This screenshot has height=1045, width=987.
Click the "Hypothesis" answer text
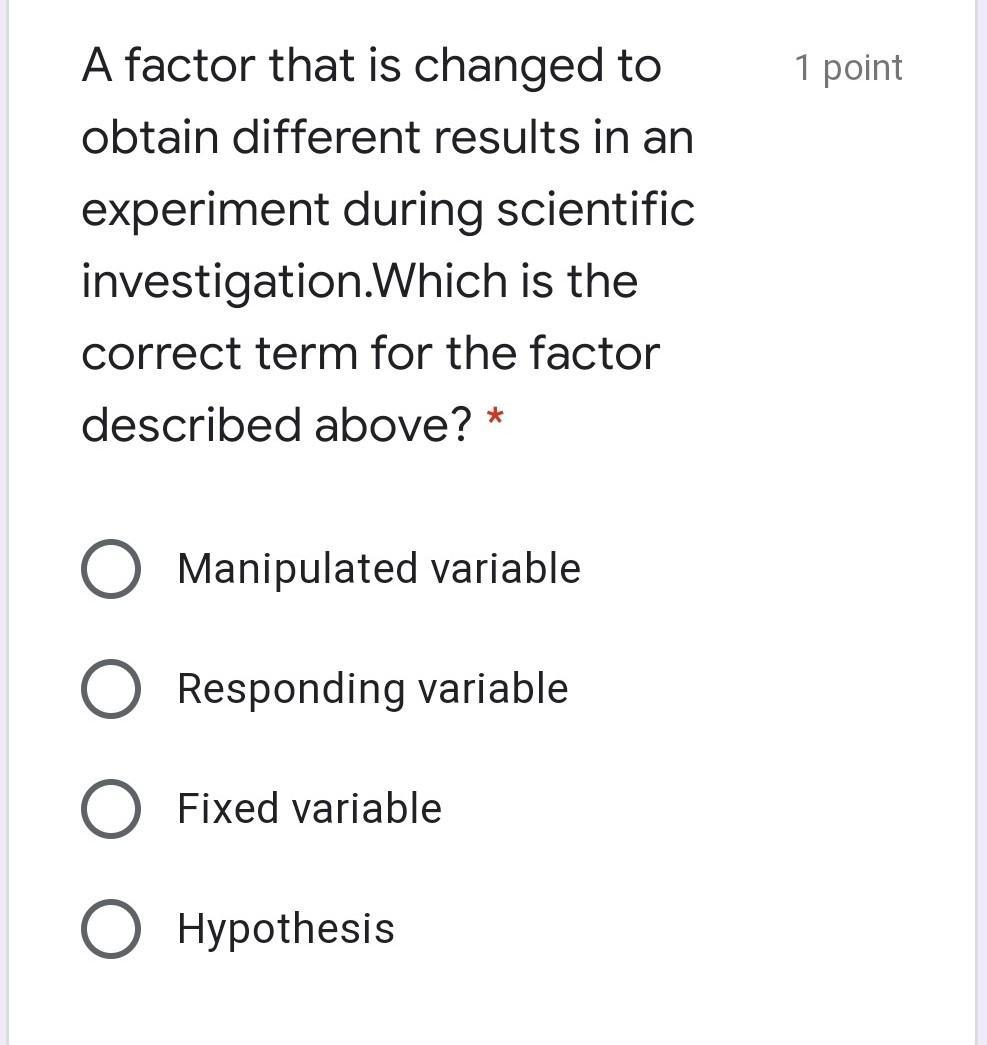286,929
